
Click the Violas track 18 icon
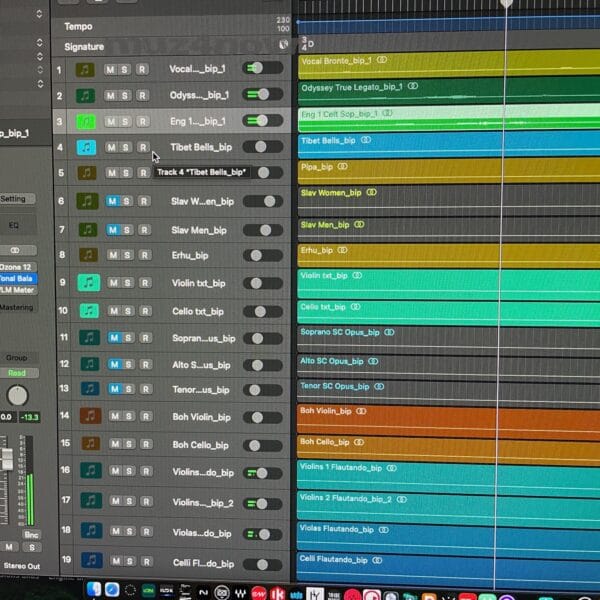pyautogui.click(x=91, y=531)
